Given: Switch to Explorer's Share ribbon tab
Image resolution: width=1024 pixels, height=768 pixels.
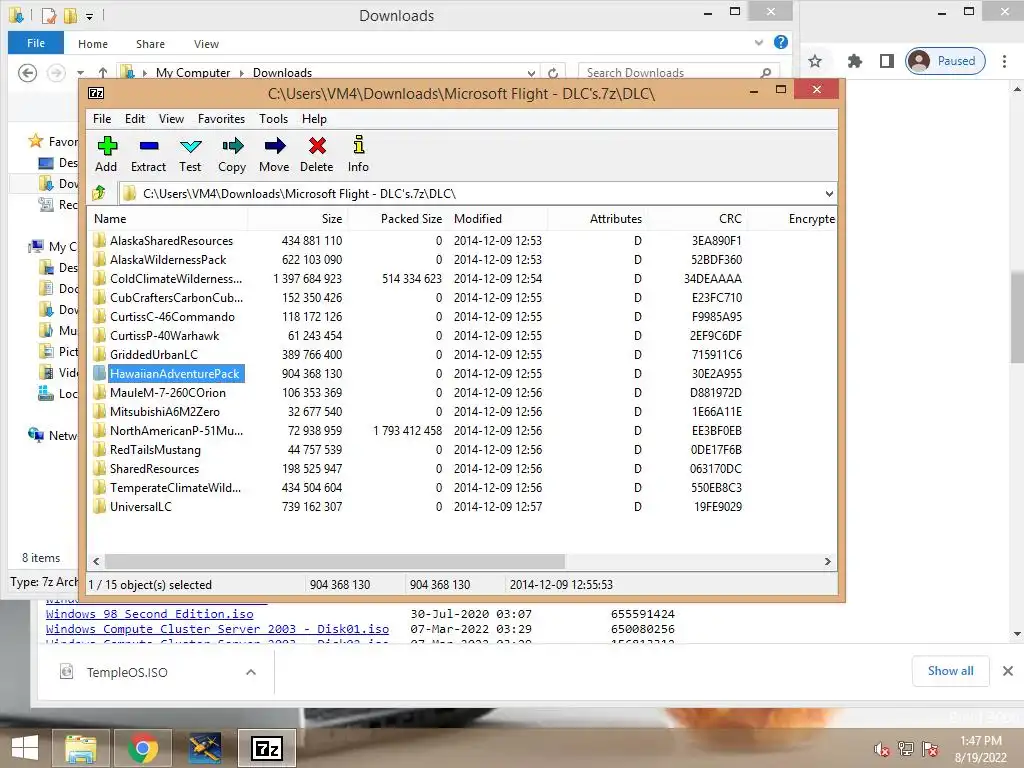Looking at the screenshot, I should 150,44.
